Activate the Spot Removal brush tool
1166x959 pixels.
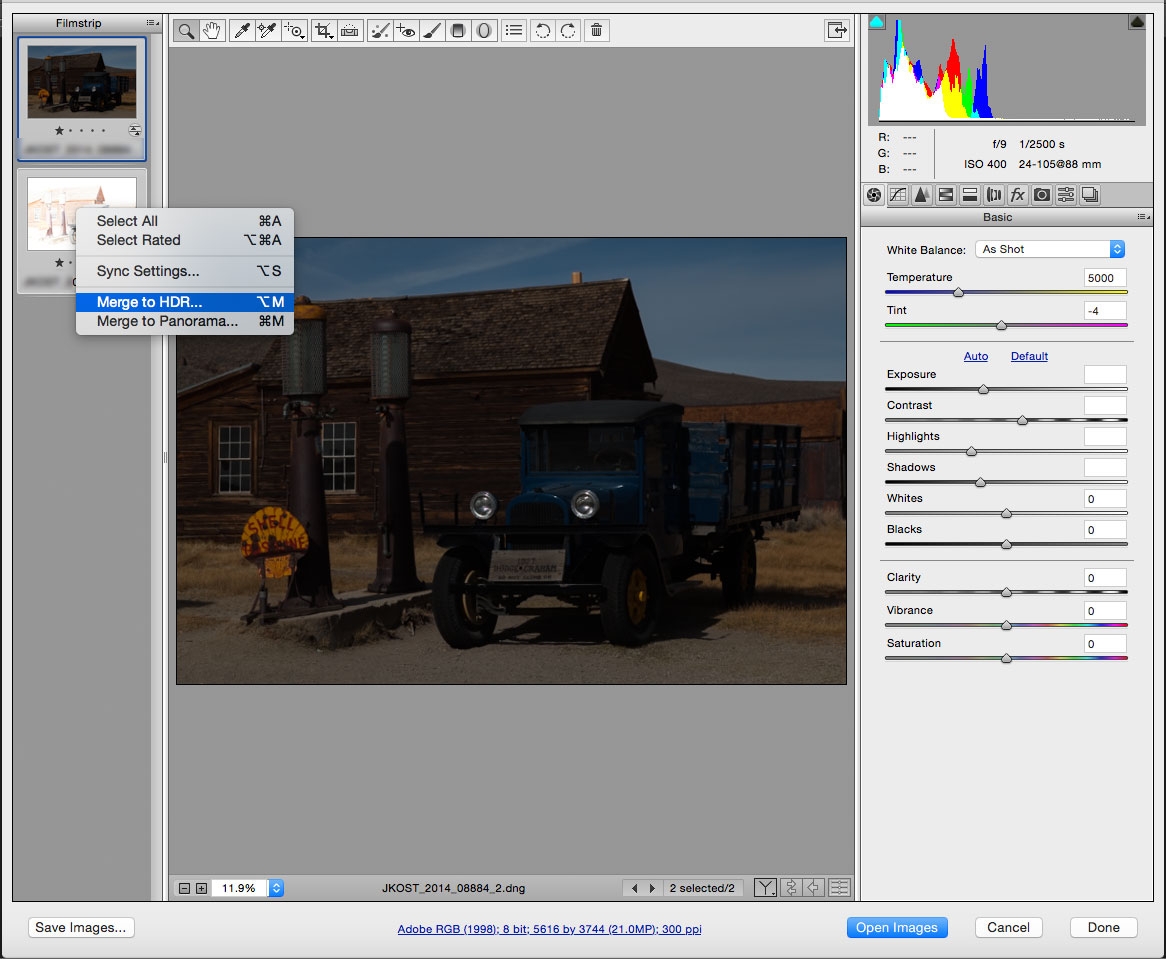click(x=379, y=31)
